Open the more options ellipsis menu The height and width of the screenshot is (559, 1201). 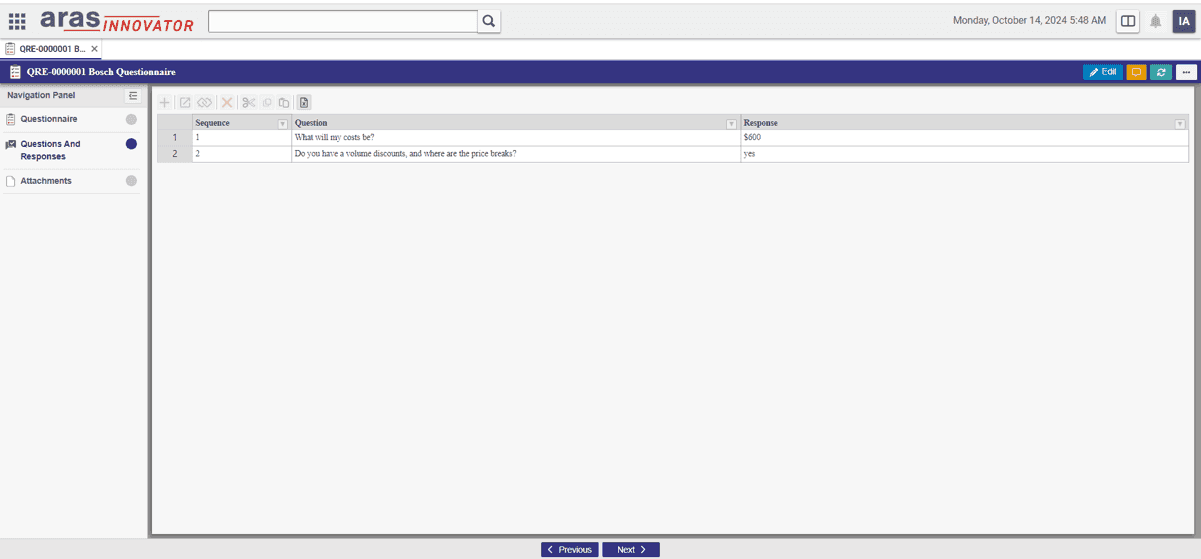1186,72
